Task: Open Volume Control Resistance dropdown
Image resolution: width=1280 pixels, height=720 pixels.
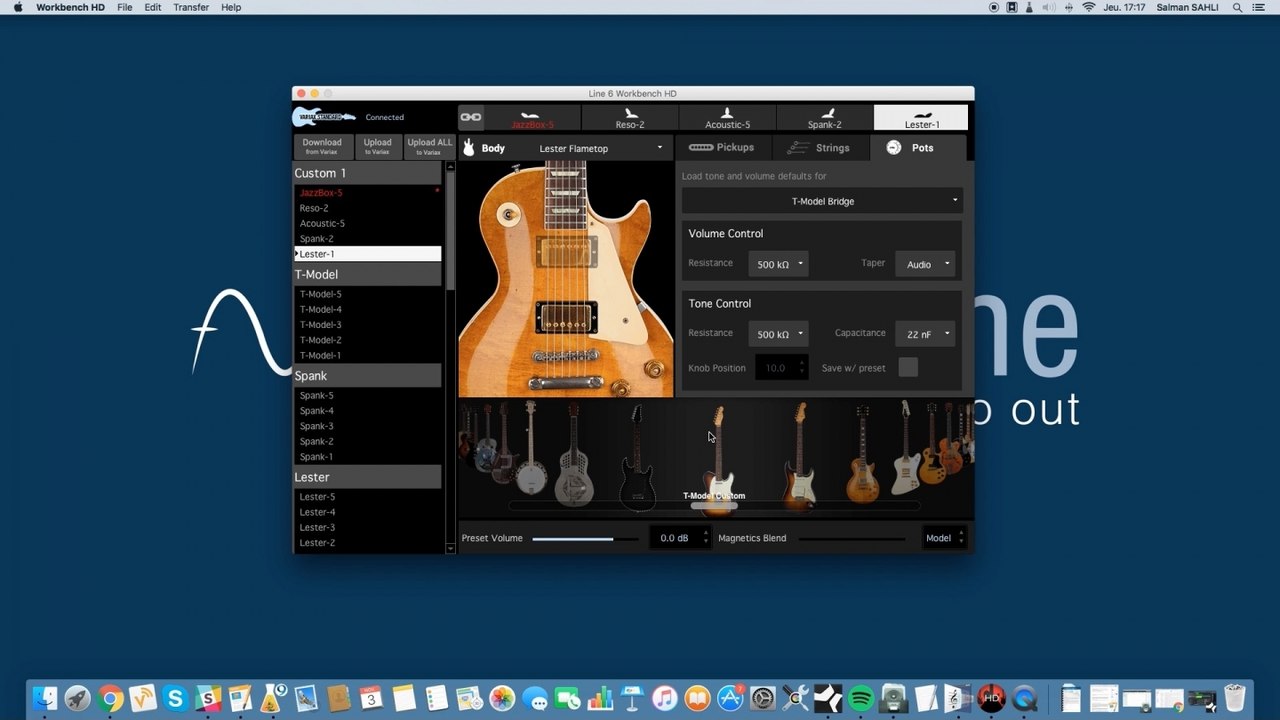Action: 778,264
